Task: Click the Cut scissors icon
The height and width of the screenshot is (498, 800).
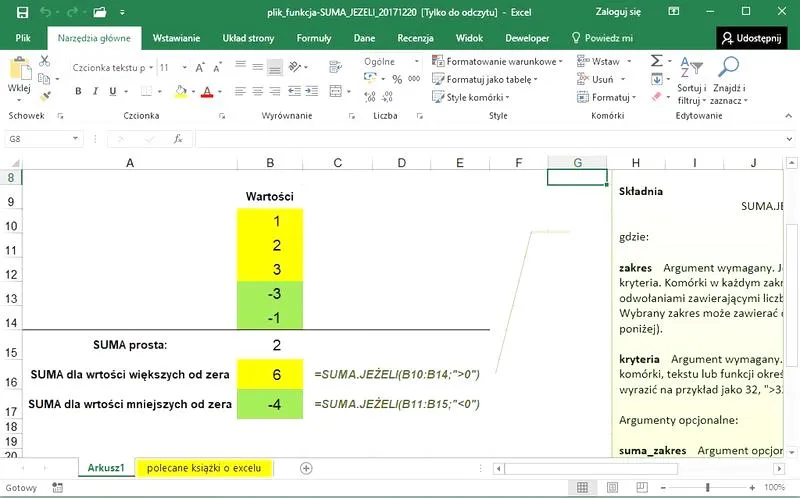Action: tap(44, 61)
